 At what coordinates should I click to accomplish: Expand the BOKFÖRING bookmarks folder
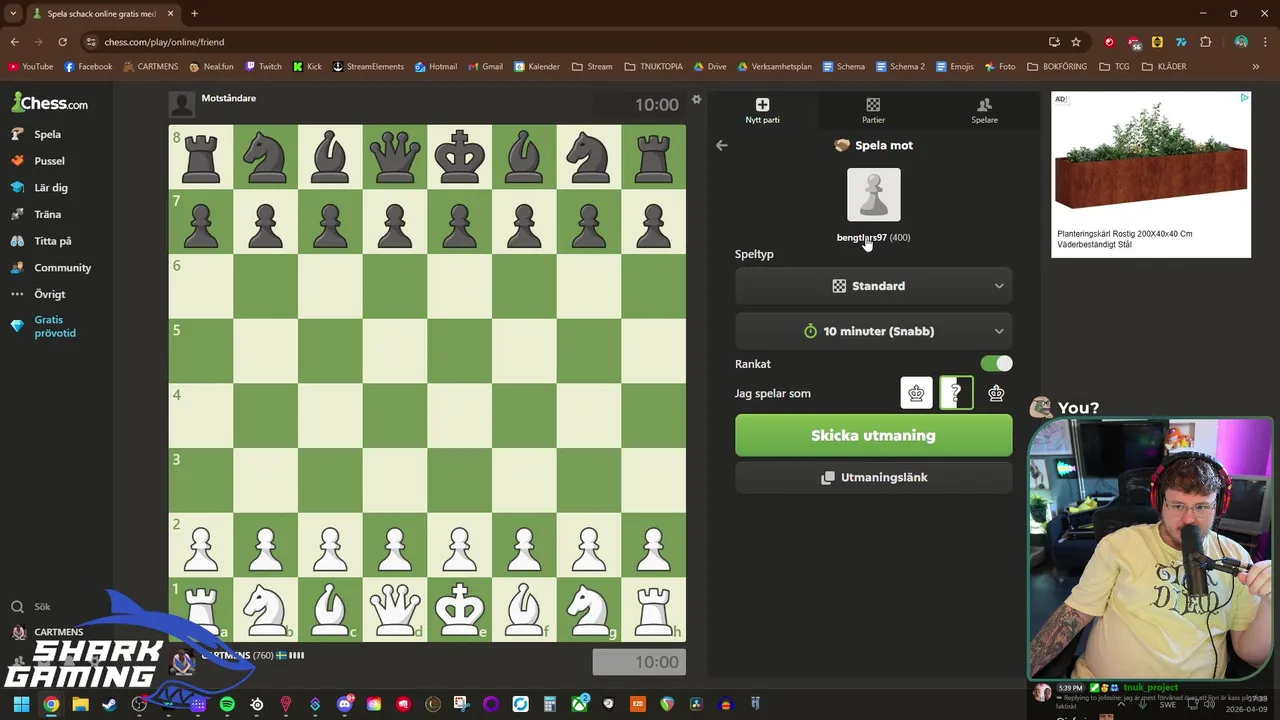[1057, 67]
